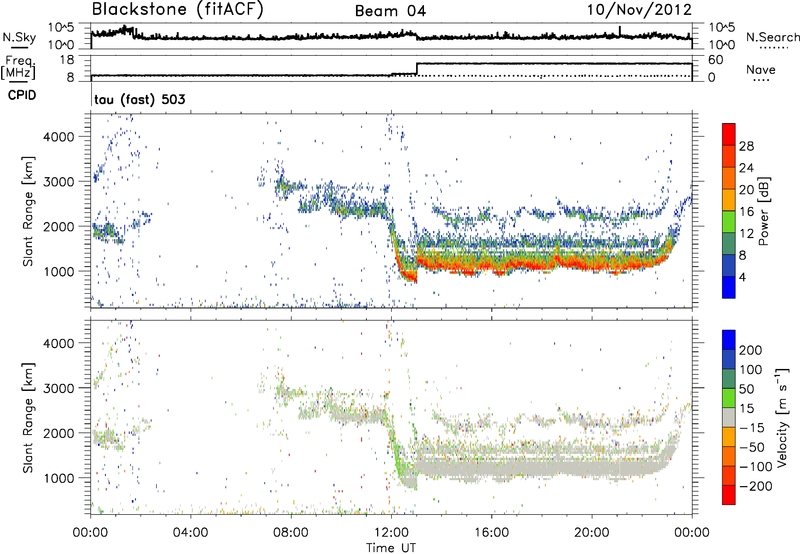This screenshot has height=554, width=800.
Task: Click the gray segment of the Velocity colorbar
Action: [x=729, y=417]
